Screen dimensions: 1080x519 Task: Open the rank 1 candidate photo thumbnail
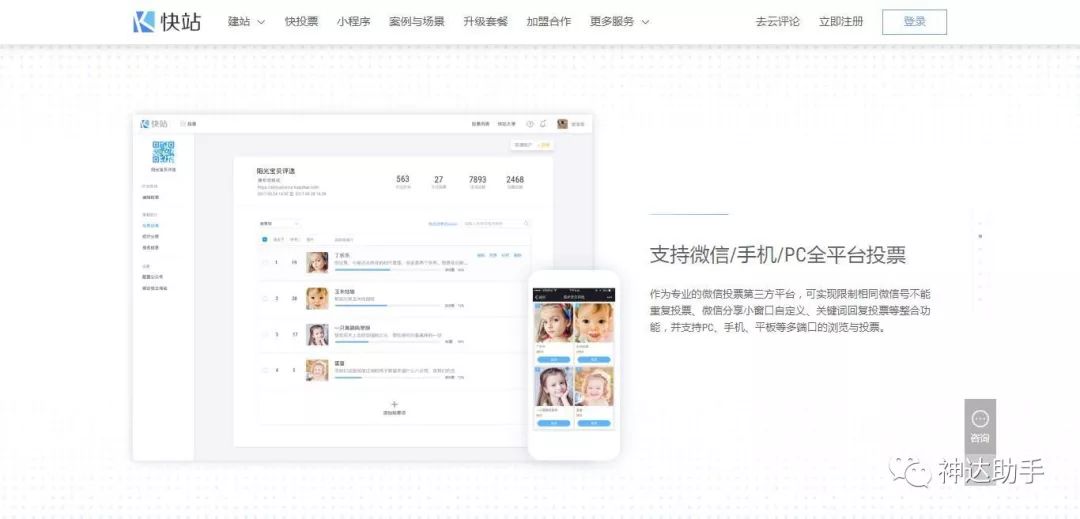tap(317, 262)
